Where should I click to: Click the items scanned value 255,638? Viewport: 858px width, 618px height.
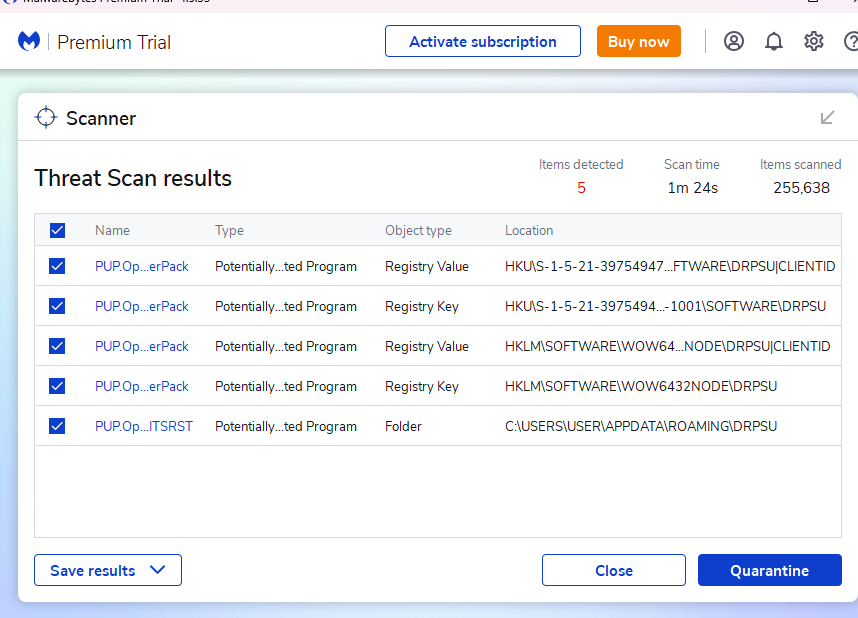[801, 188]
